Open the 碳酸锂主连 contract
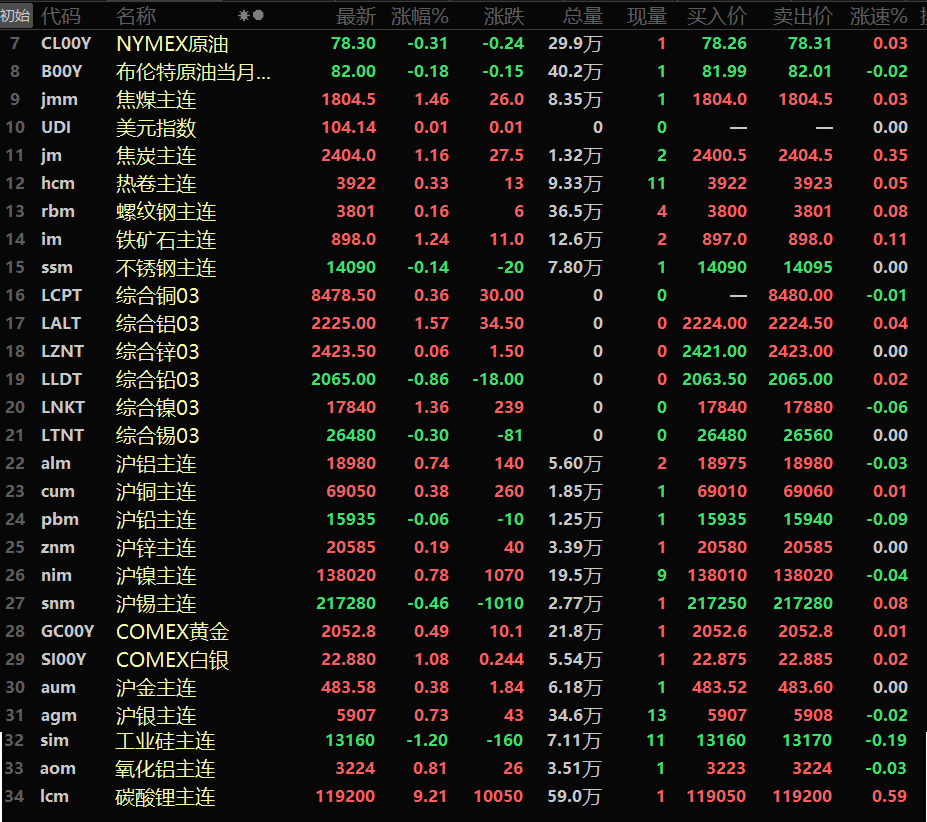927x822 pixels. tap(166, 797)
